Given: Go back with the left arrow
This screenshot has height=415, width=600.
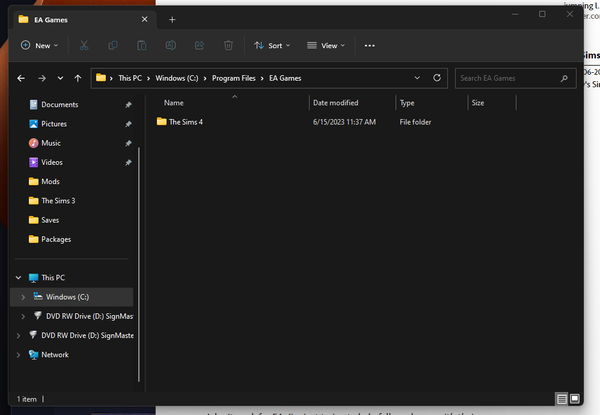Looking at the screenshot, I should (x=21, y=78).
